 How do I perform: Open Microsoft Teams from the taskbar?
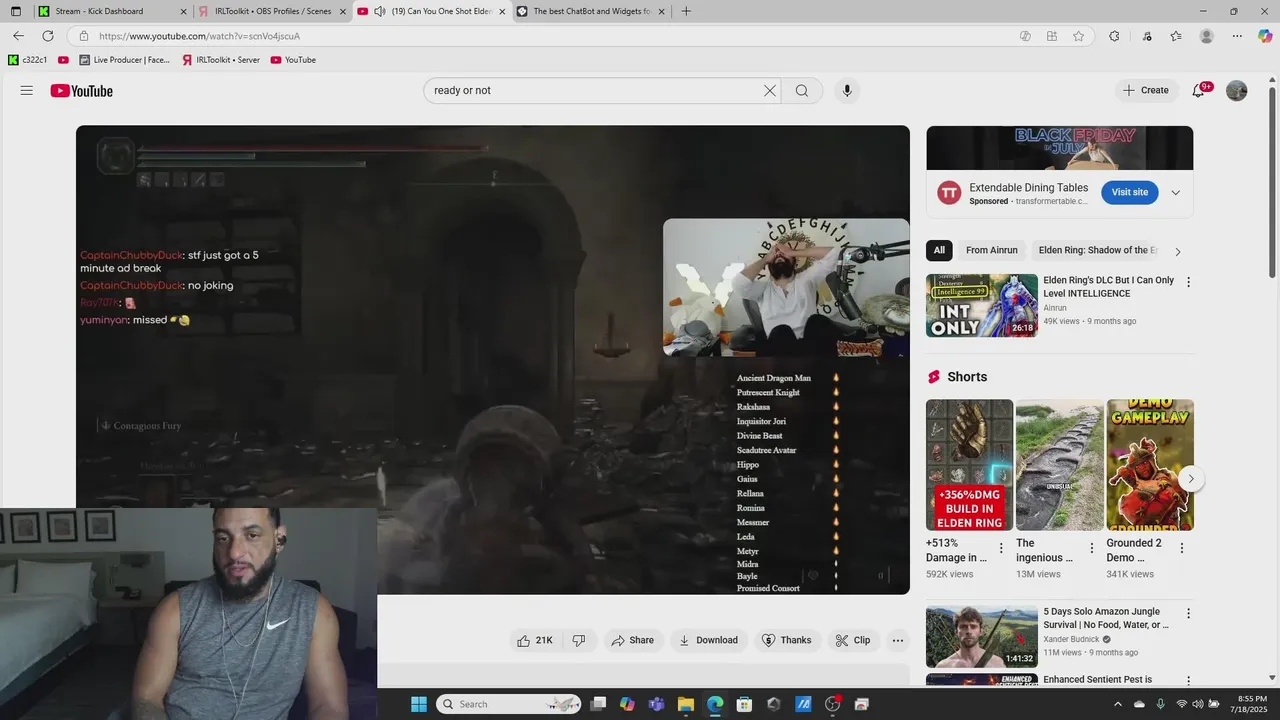[657, 704]
